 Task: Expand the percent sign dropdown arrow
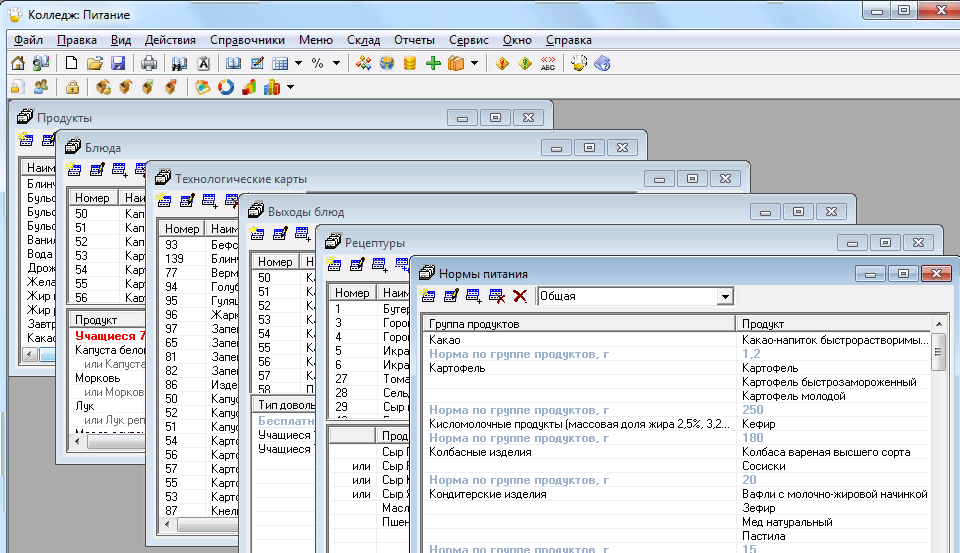[336, 64]
